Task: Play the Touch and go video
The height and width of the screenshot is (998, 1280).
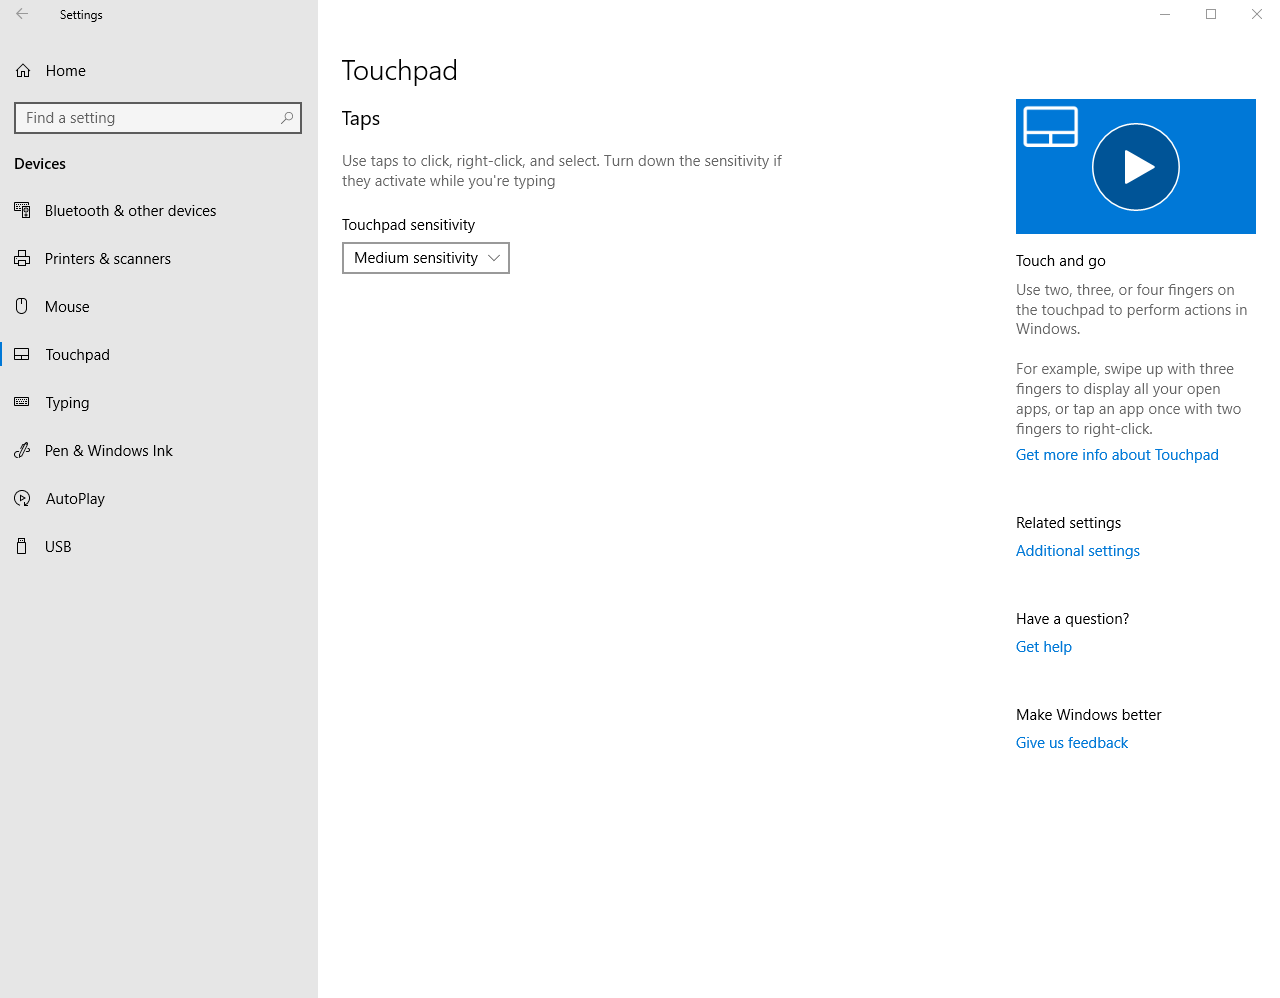Action: [1135, 167]
